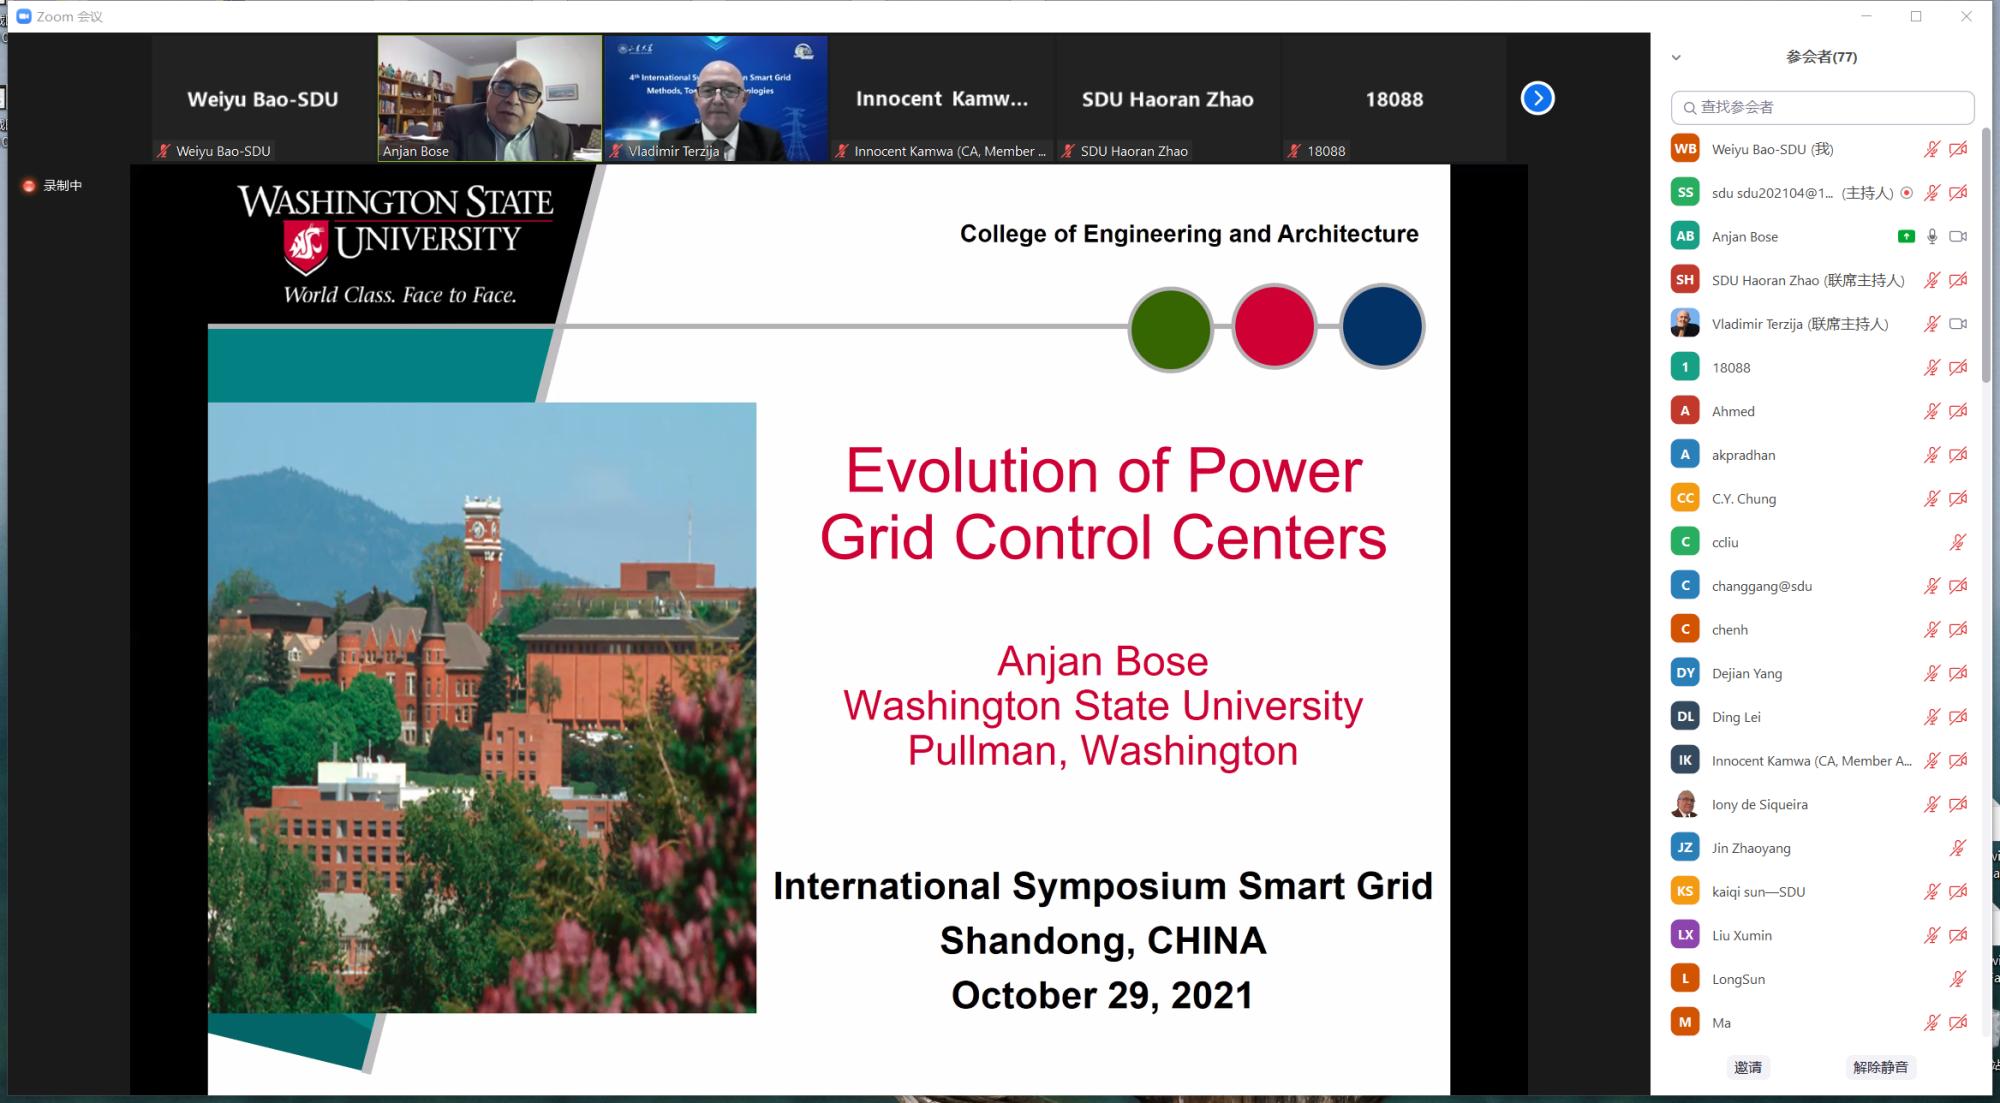The image size is (2000, 1103).
Task: Toggle Weiyu Bao-SDU's muted microphone in list
Action: click(x=1932, y=149)
